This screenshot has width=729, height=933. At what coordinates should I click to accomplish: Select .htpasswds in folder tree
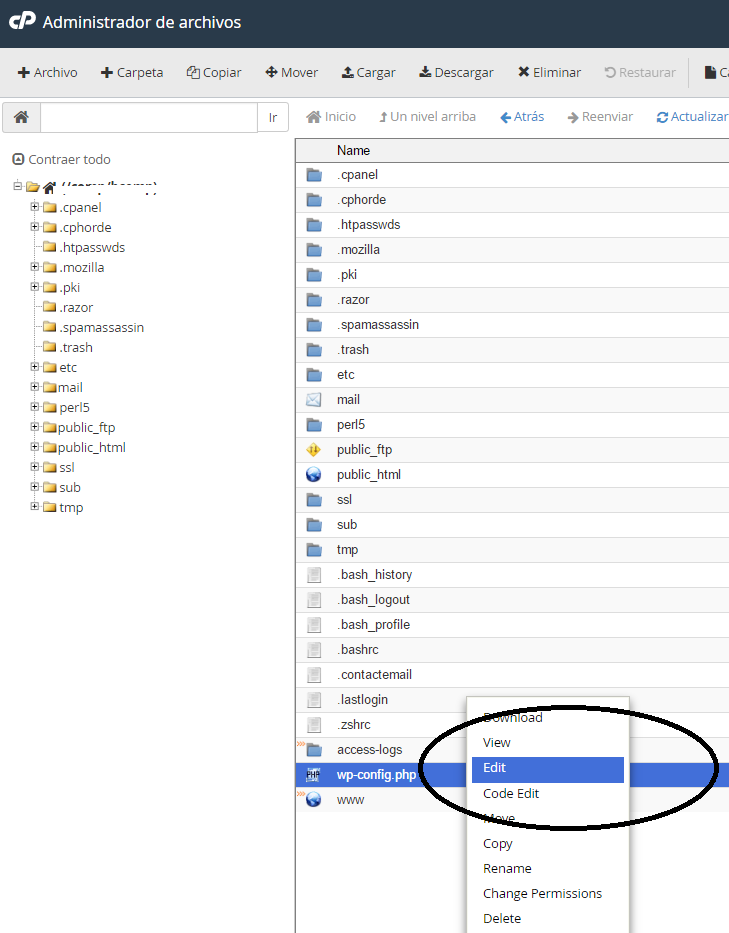(x=92, y=248)
